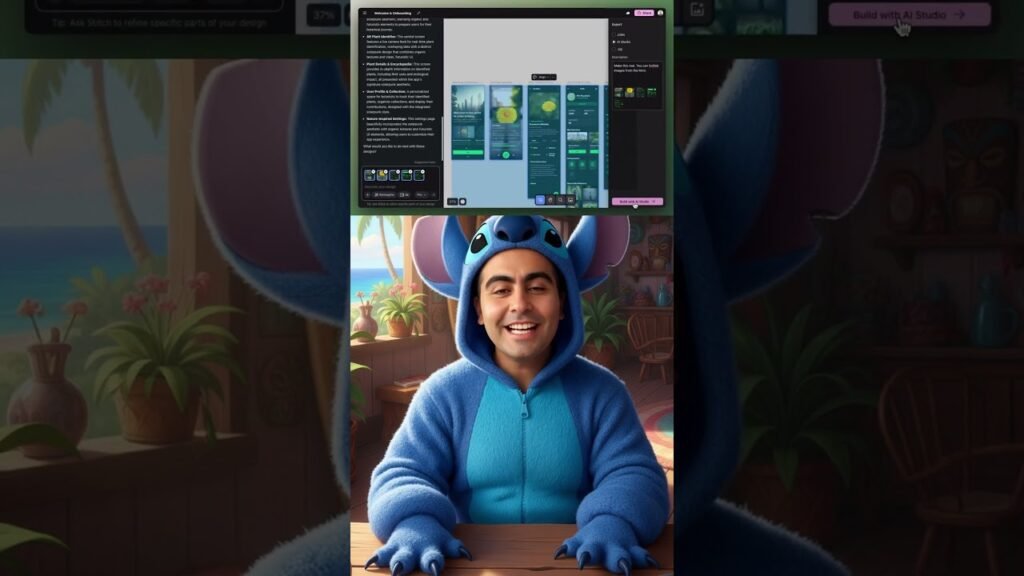Viewport: 1024px width, 576px height.
Task: Click the Welcome & Onboarding title tab
Action: tap(394, 13)
